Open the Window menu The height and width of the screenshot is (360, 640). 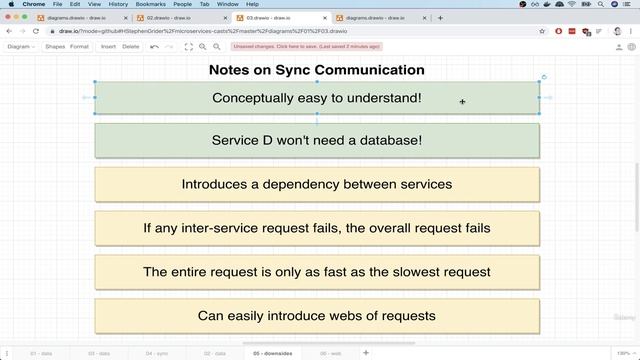pos(227,4)
